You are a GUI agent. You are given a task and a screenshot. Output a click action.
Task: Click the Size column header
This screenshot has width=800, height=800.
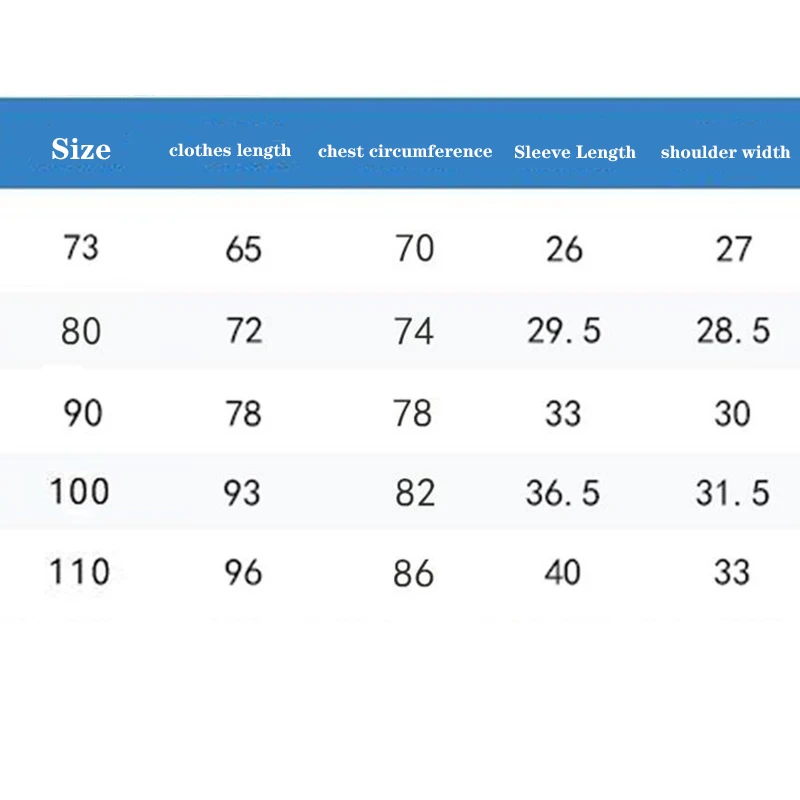click(81, 150)
